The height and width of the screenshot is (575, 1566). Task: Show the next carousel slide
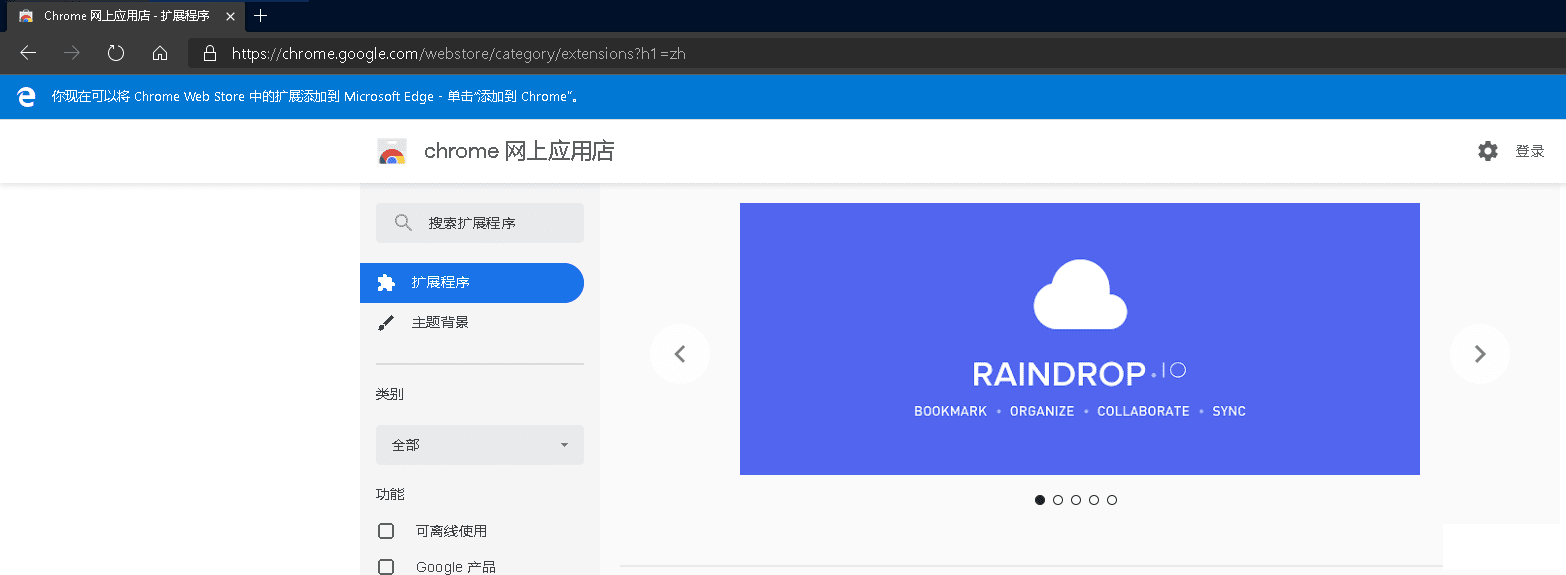pyautogui.click(x=1480, y=354)
